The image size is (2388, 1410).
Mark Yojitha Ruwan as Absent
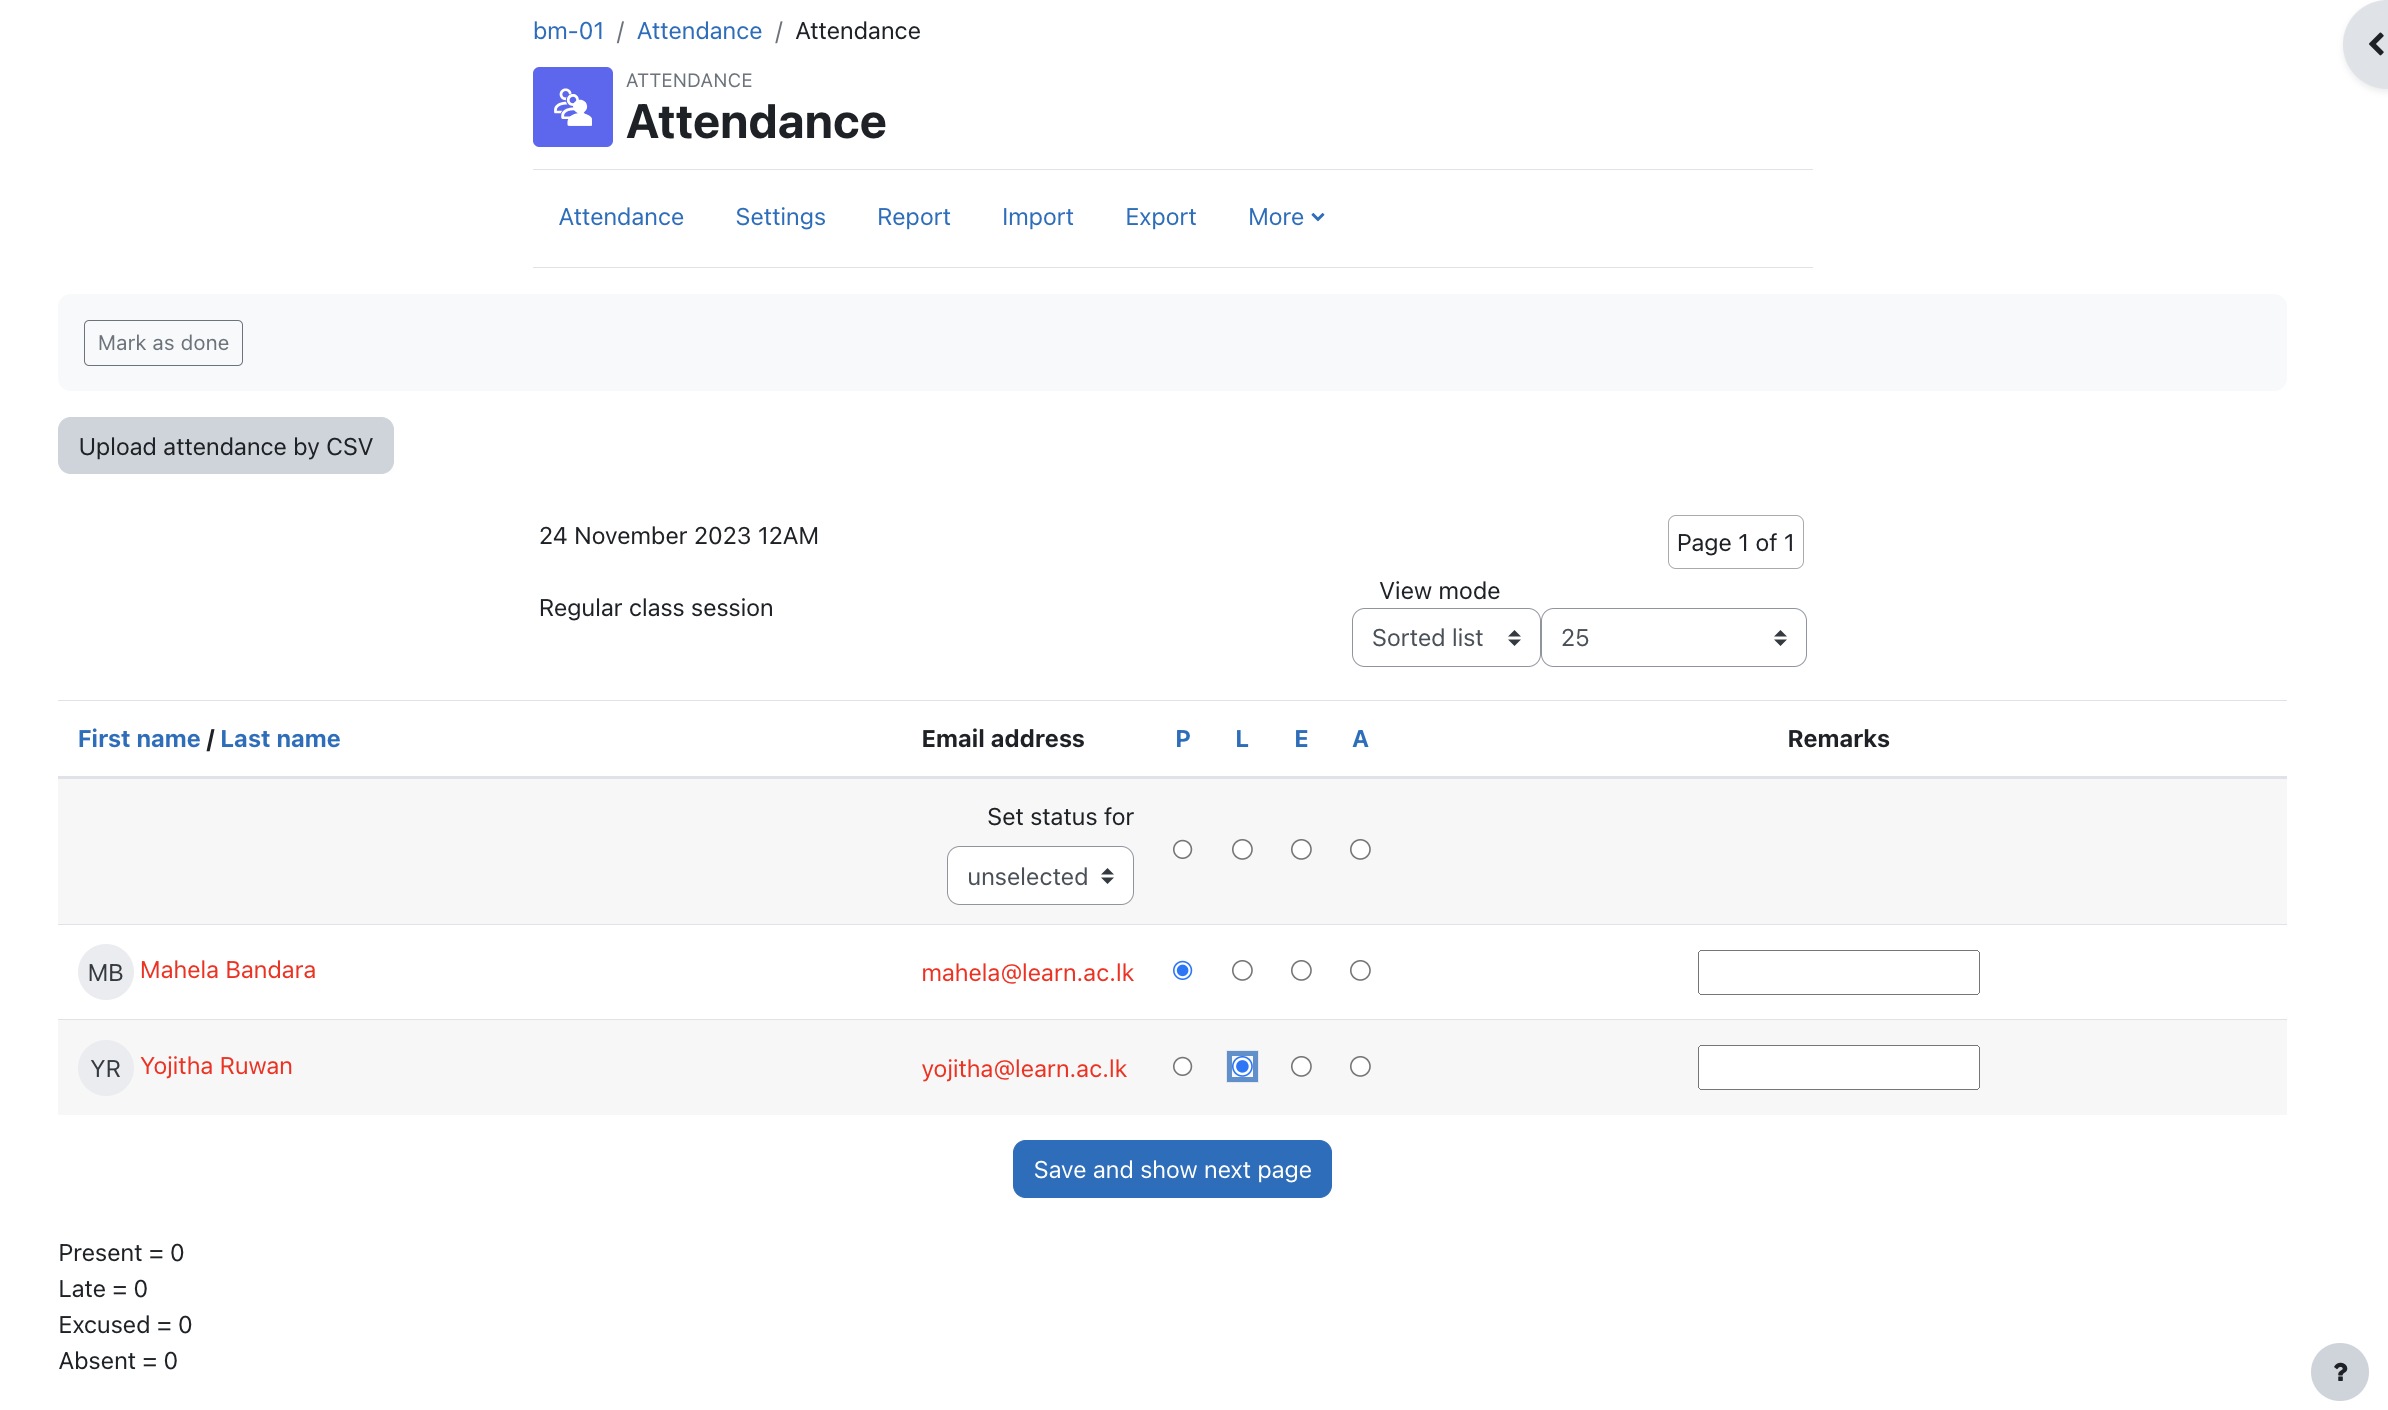coord(1360,1067)
